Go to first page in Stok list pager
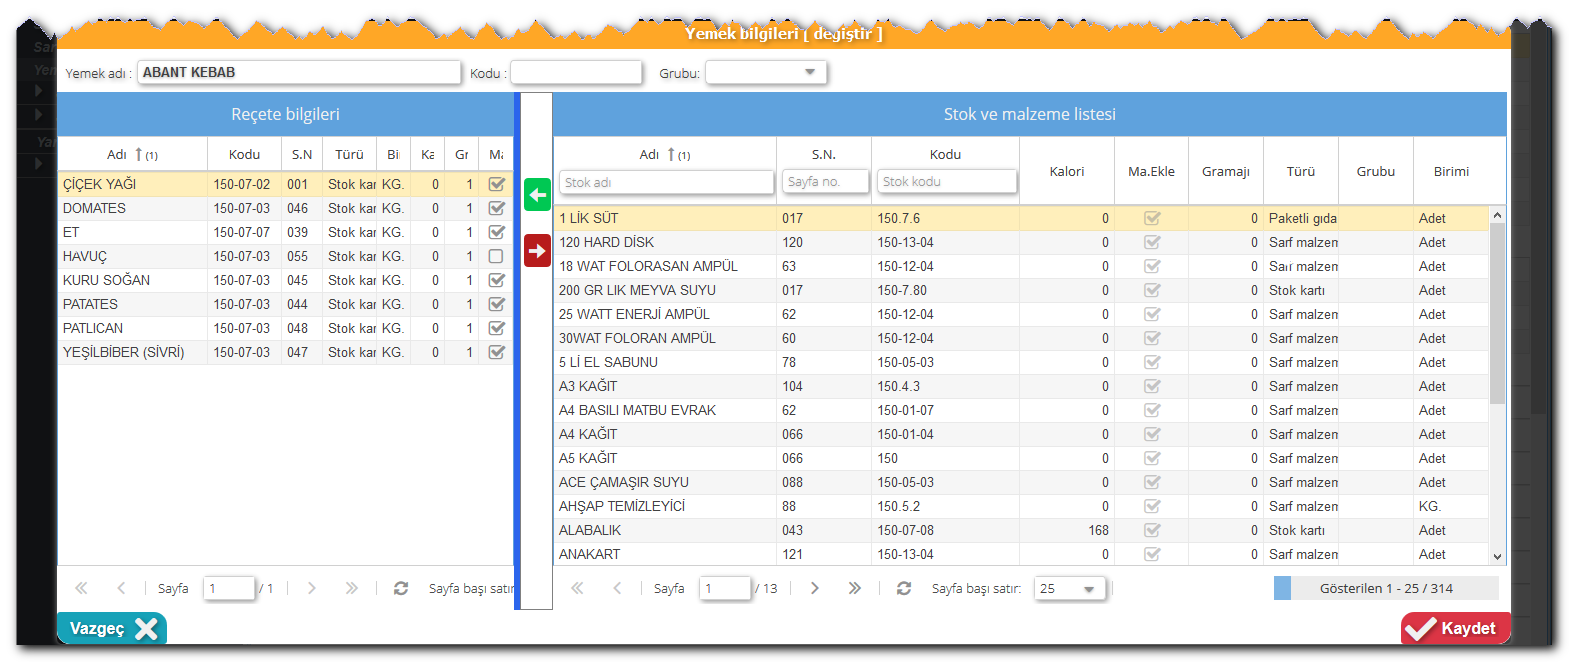Viewport: 1569px width, 662px height. click(x=577, y=588)
